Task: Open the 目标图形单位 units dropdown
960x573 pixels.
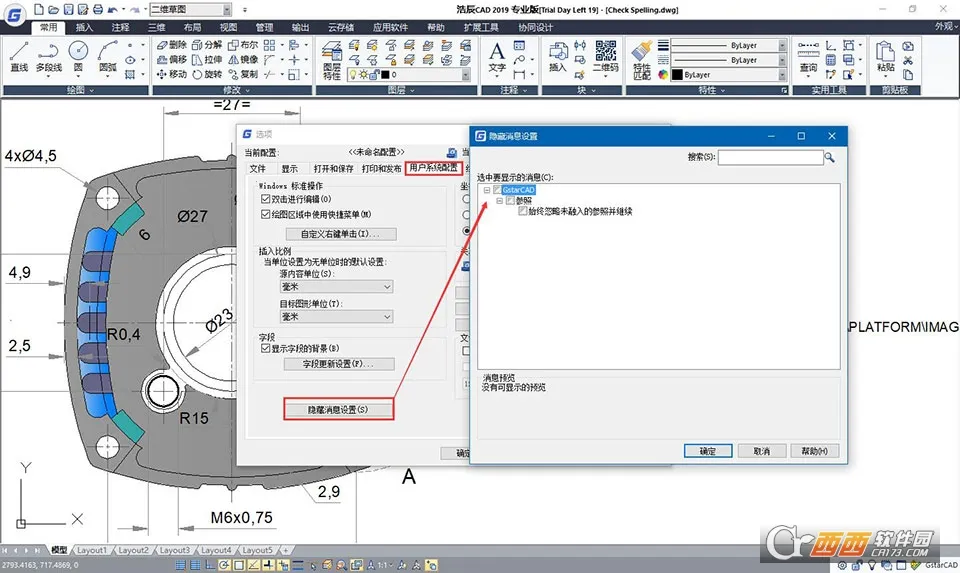Action: (x=336, y=317)
